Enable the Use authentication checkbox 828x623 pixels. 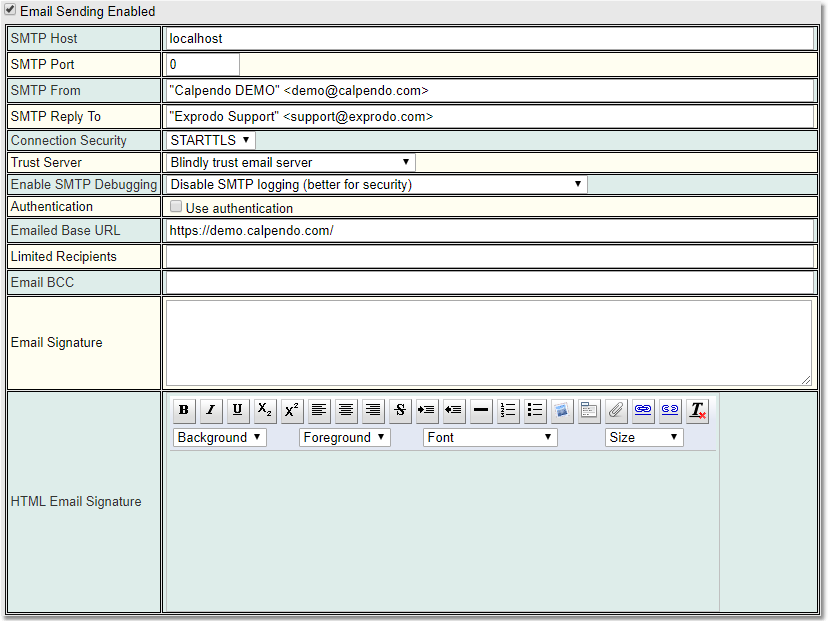[176, 207]
